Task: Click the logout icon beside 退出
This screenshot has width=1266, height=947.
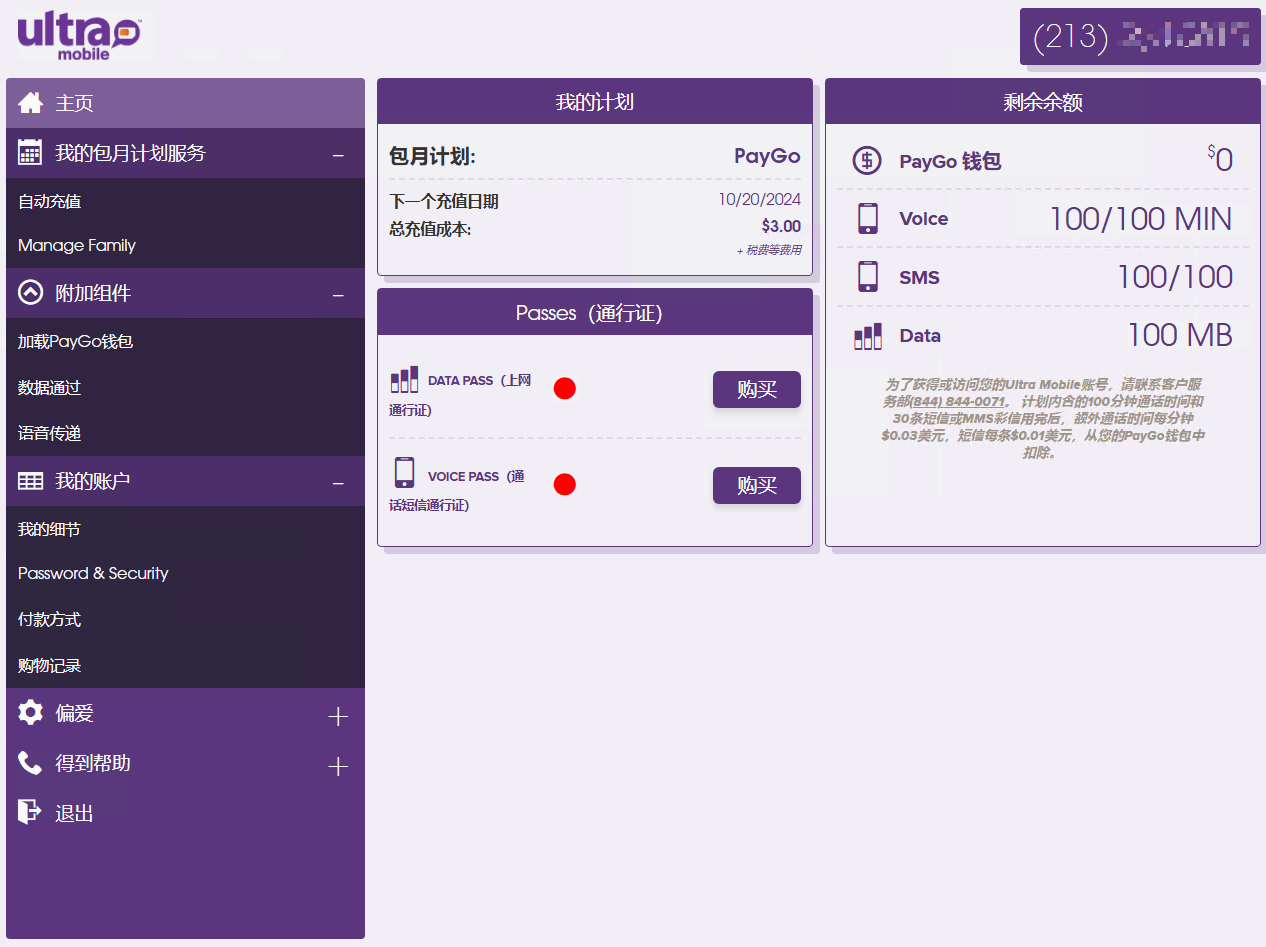Action: (30, 812)
